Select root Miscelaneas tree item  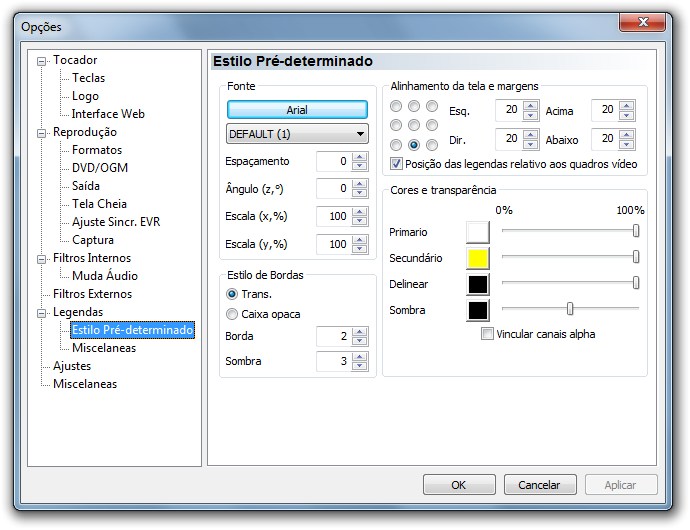coord(85,384)
